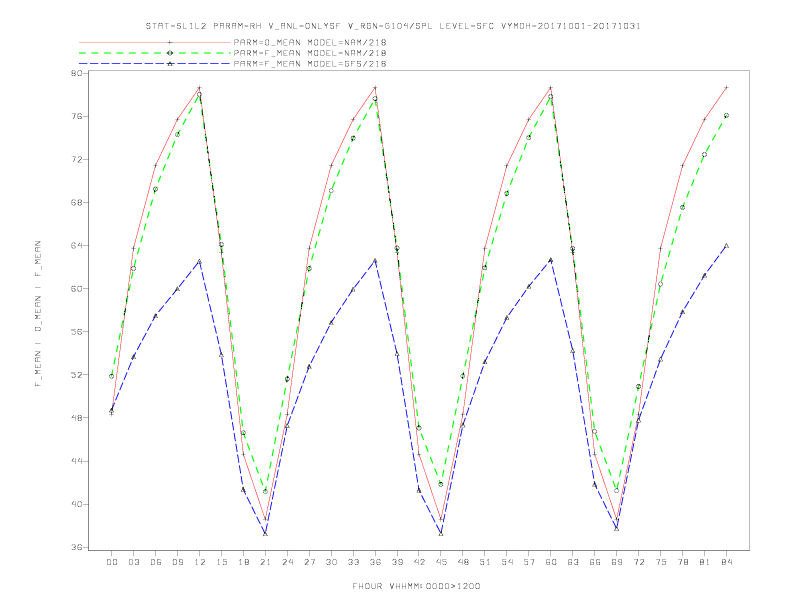
Task: Click the chart title starting with STAT=SL1L2
Action: coord(393,26)
